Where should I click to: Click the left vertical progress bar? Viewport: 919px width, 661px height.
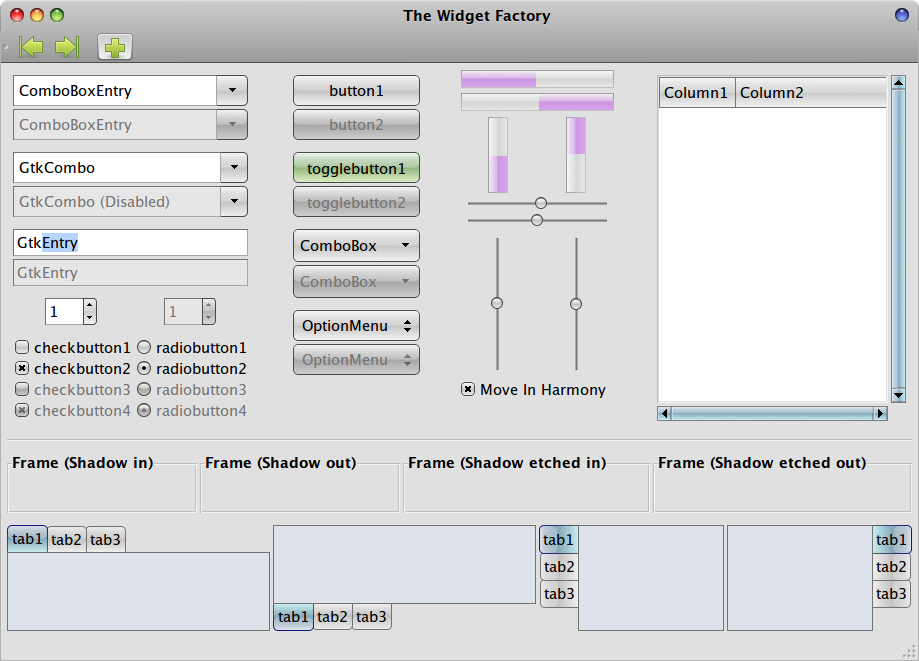click(x=498, y=155)
